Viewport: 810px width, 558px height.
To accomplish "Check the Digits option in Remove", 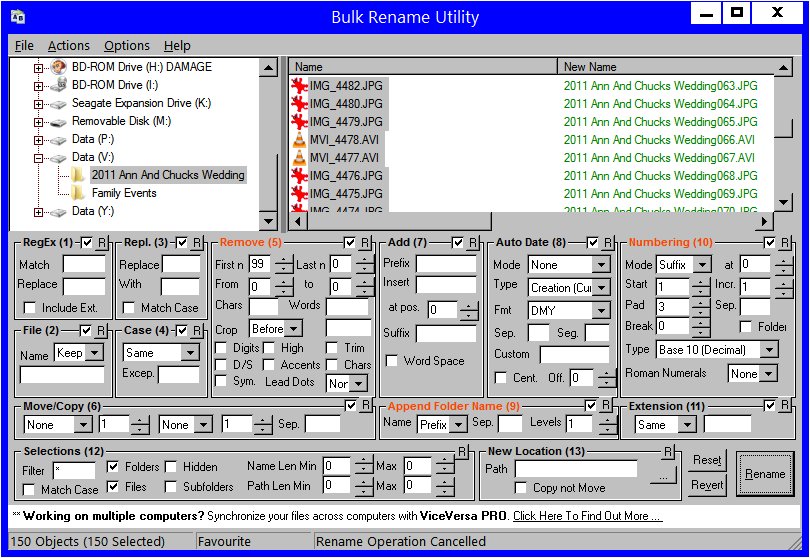I will [221, 348].
